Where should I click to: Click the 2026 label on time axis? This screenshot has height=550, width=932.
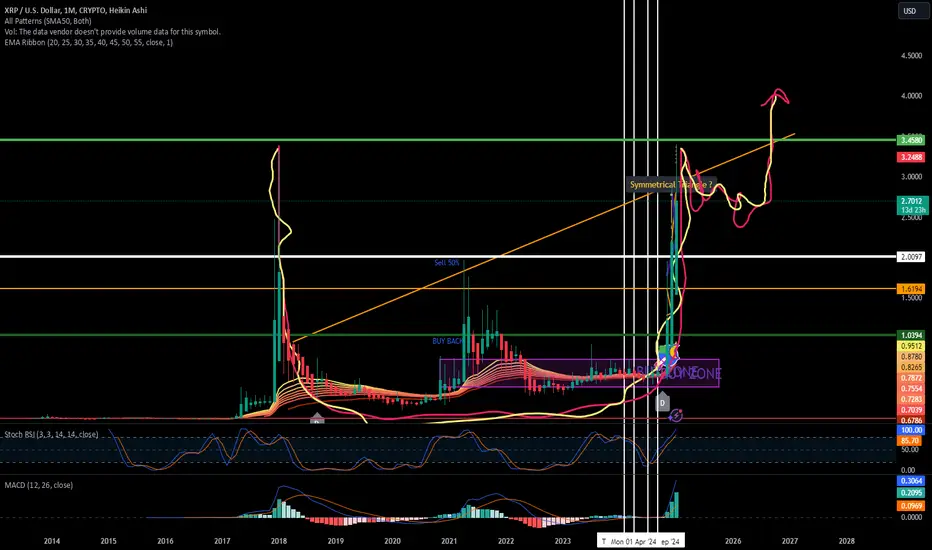733,541
